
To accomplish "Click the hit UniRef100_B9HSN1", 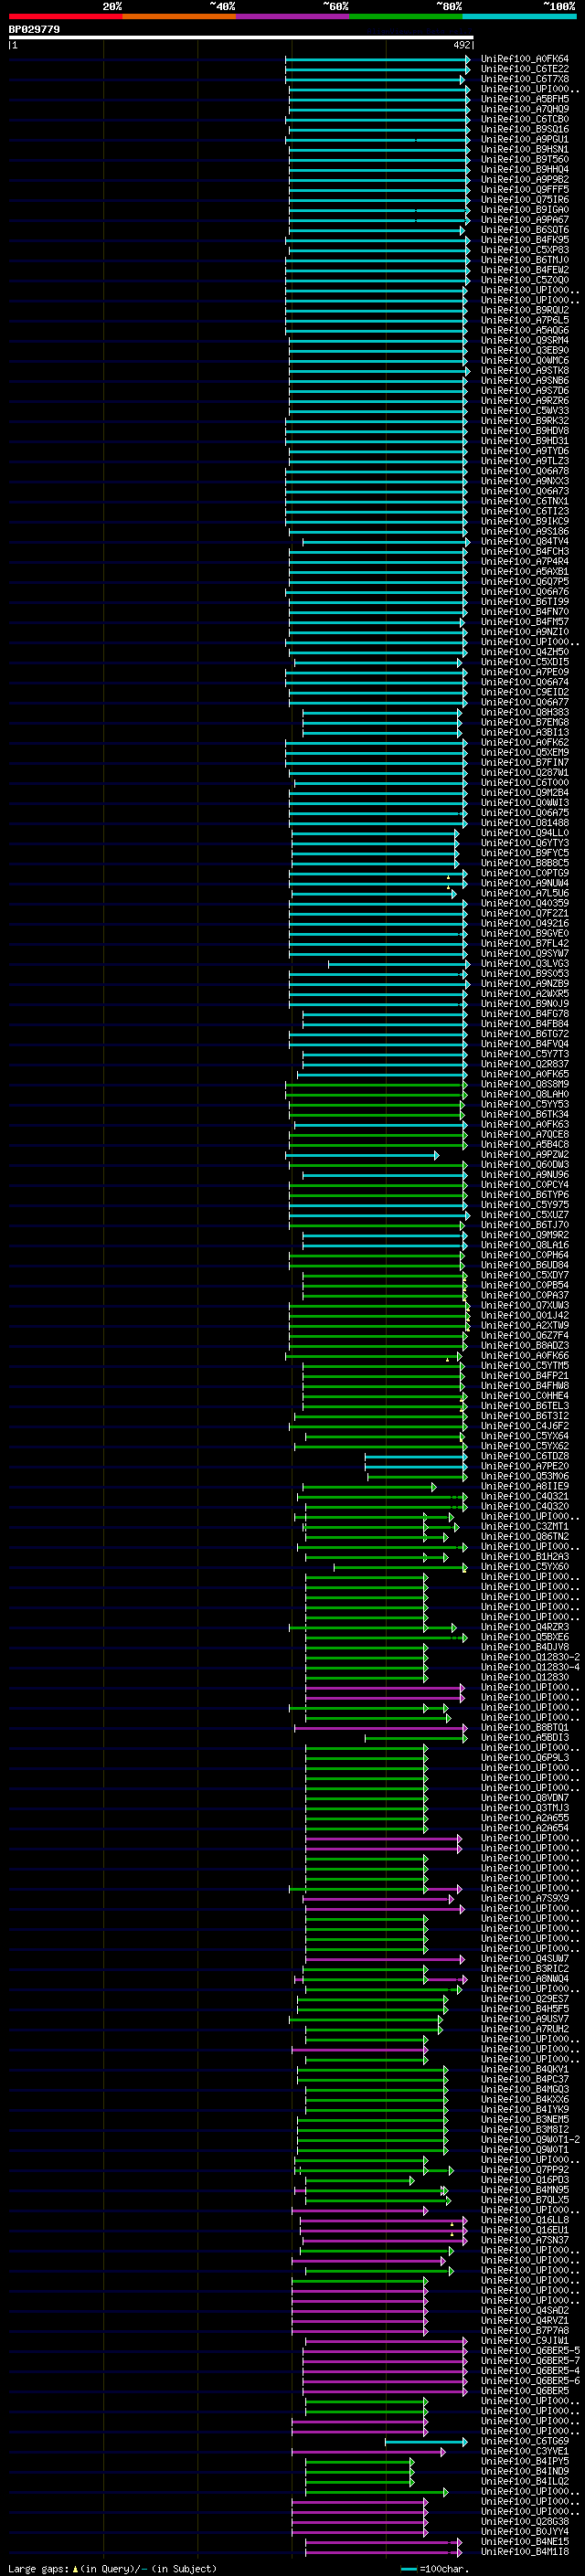I will coord(525,149).
